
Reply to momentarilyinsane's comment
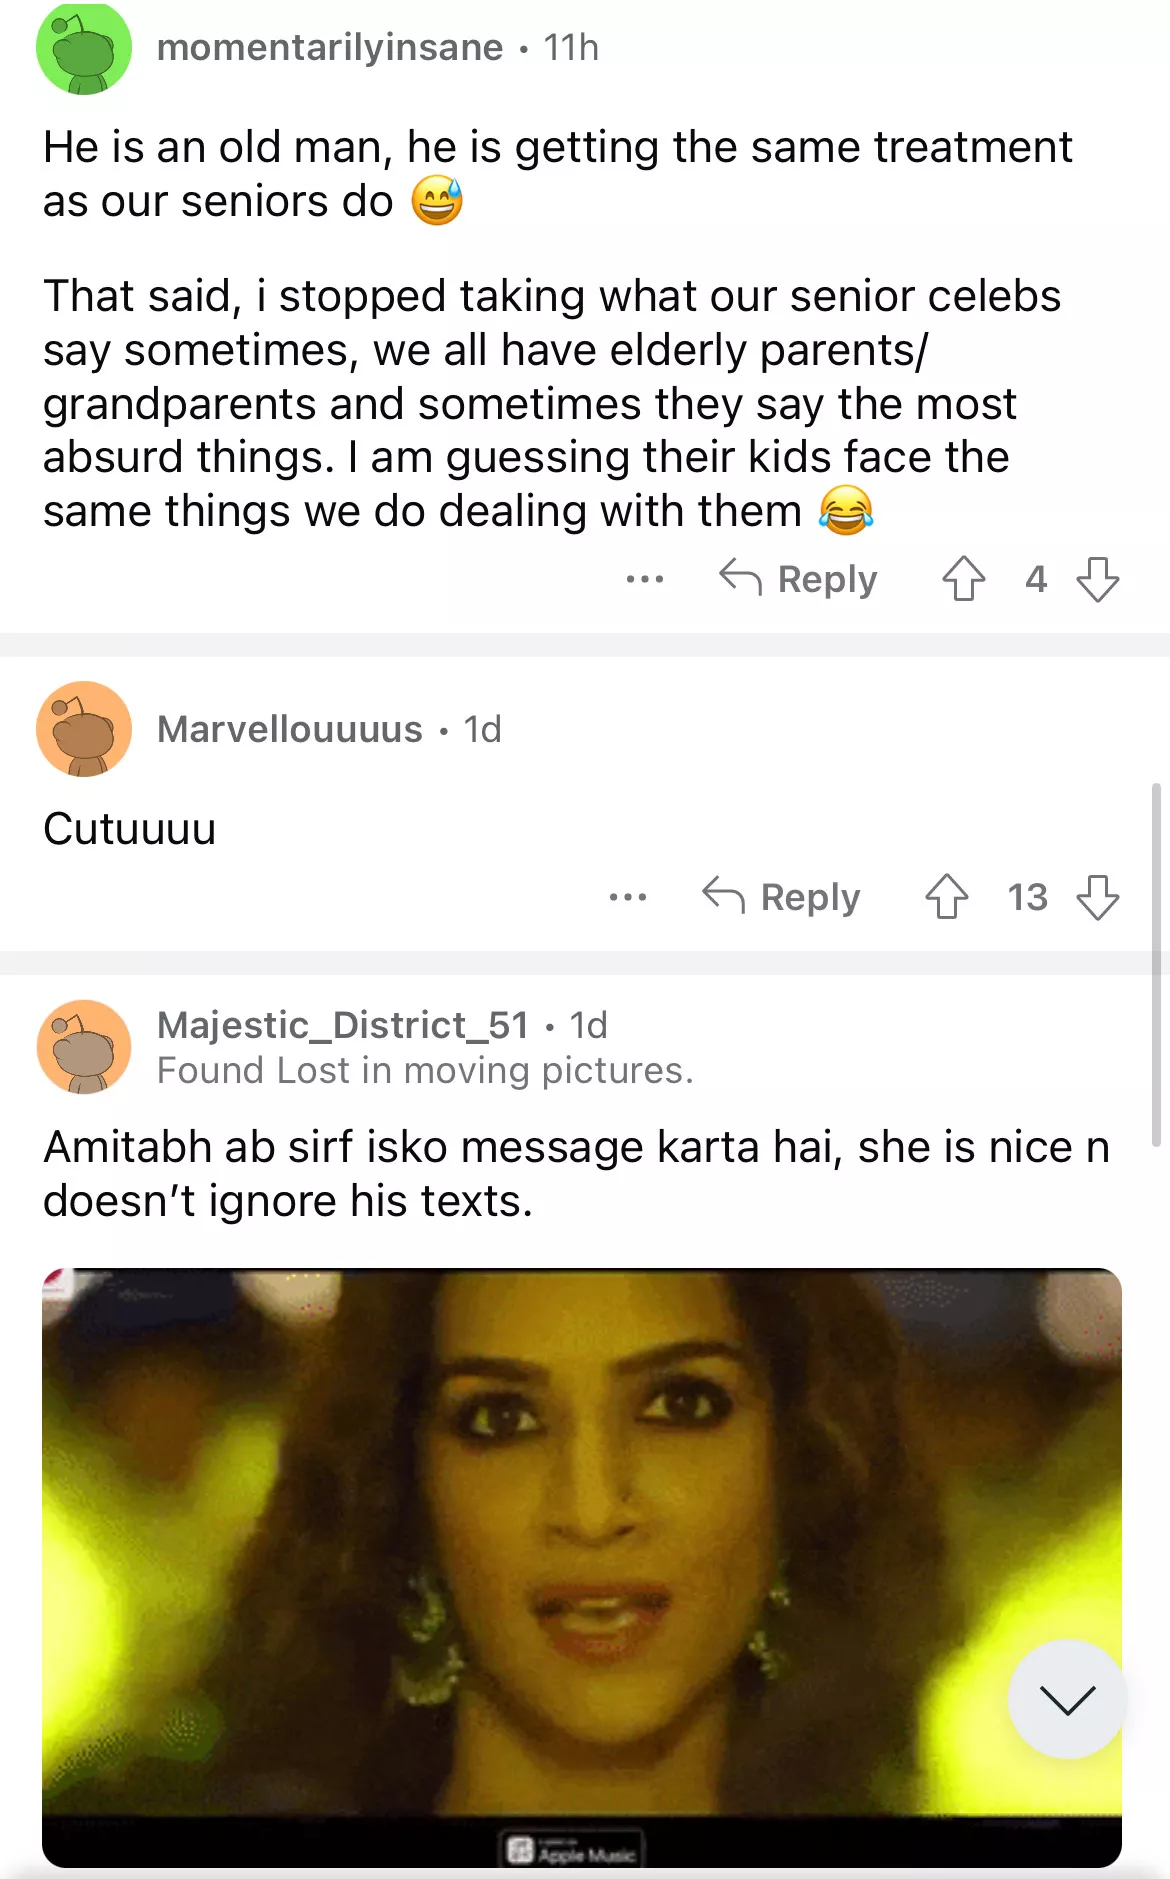click(x=798, y=579)
